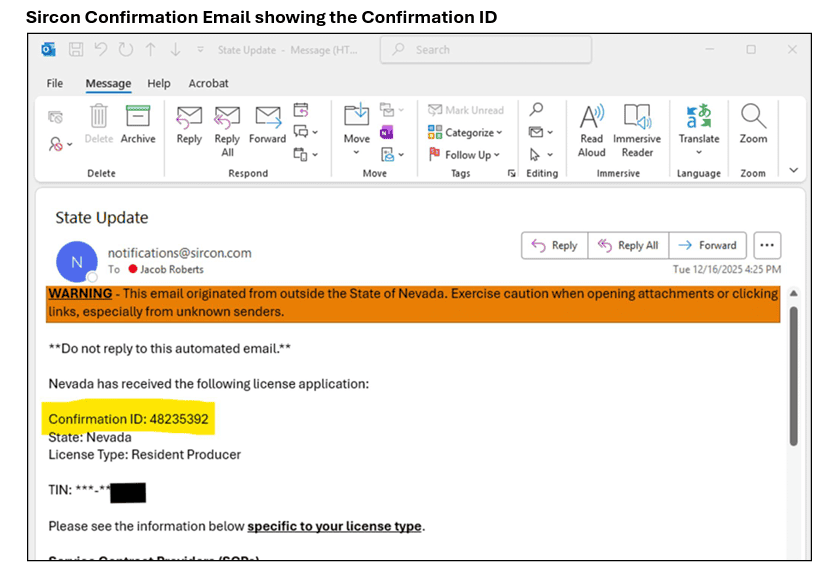819x571 pixels.
Task: Click the Reply icon in the Respond group
Action: coord(189,124)
